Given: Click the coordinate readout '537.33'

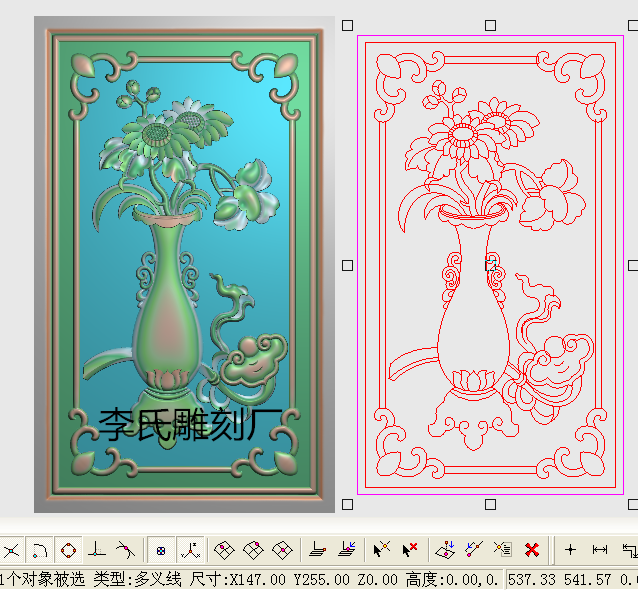Looking at the screenshot, I should (x=532, y=579).
